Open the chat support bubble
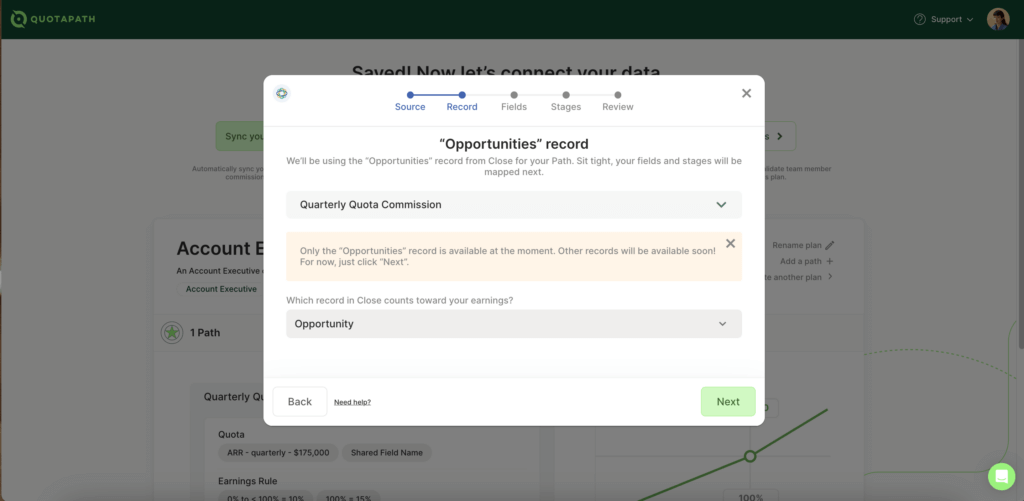1024x501 pixels. (1001, 476)
